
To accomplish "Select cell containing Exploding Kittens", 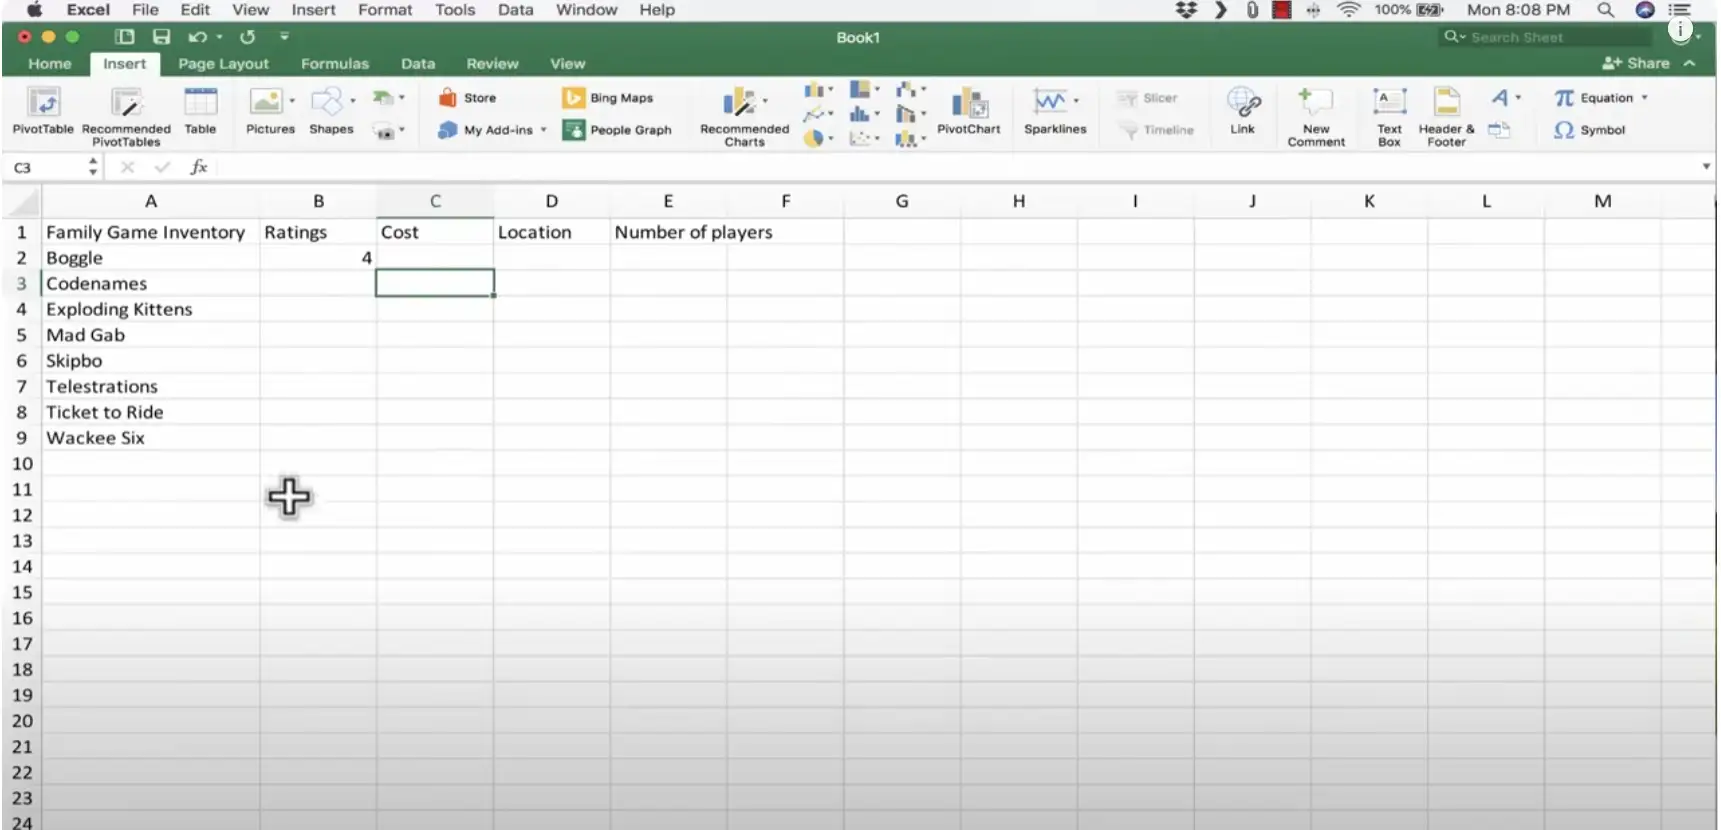I will coord(119,310).
